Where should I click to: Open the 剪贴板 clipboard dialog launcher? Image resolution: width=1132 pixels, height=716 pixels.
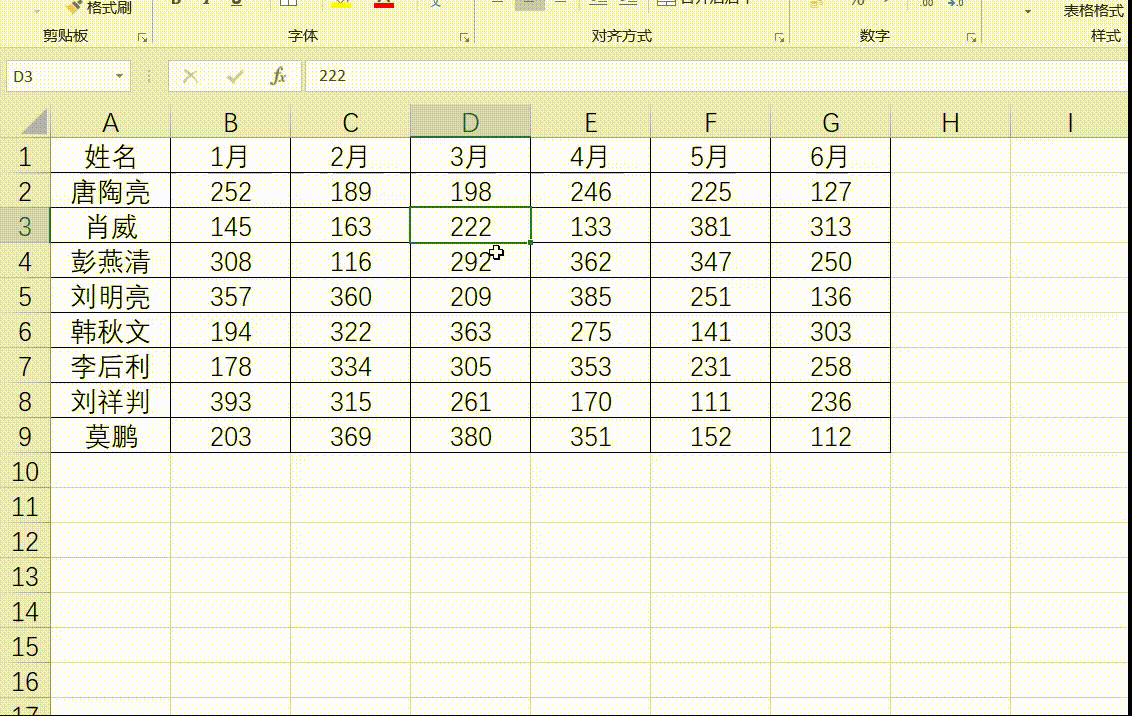[x=142, y=38]
